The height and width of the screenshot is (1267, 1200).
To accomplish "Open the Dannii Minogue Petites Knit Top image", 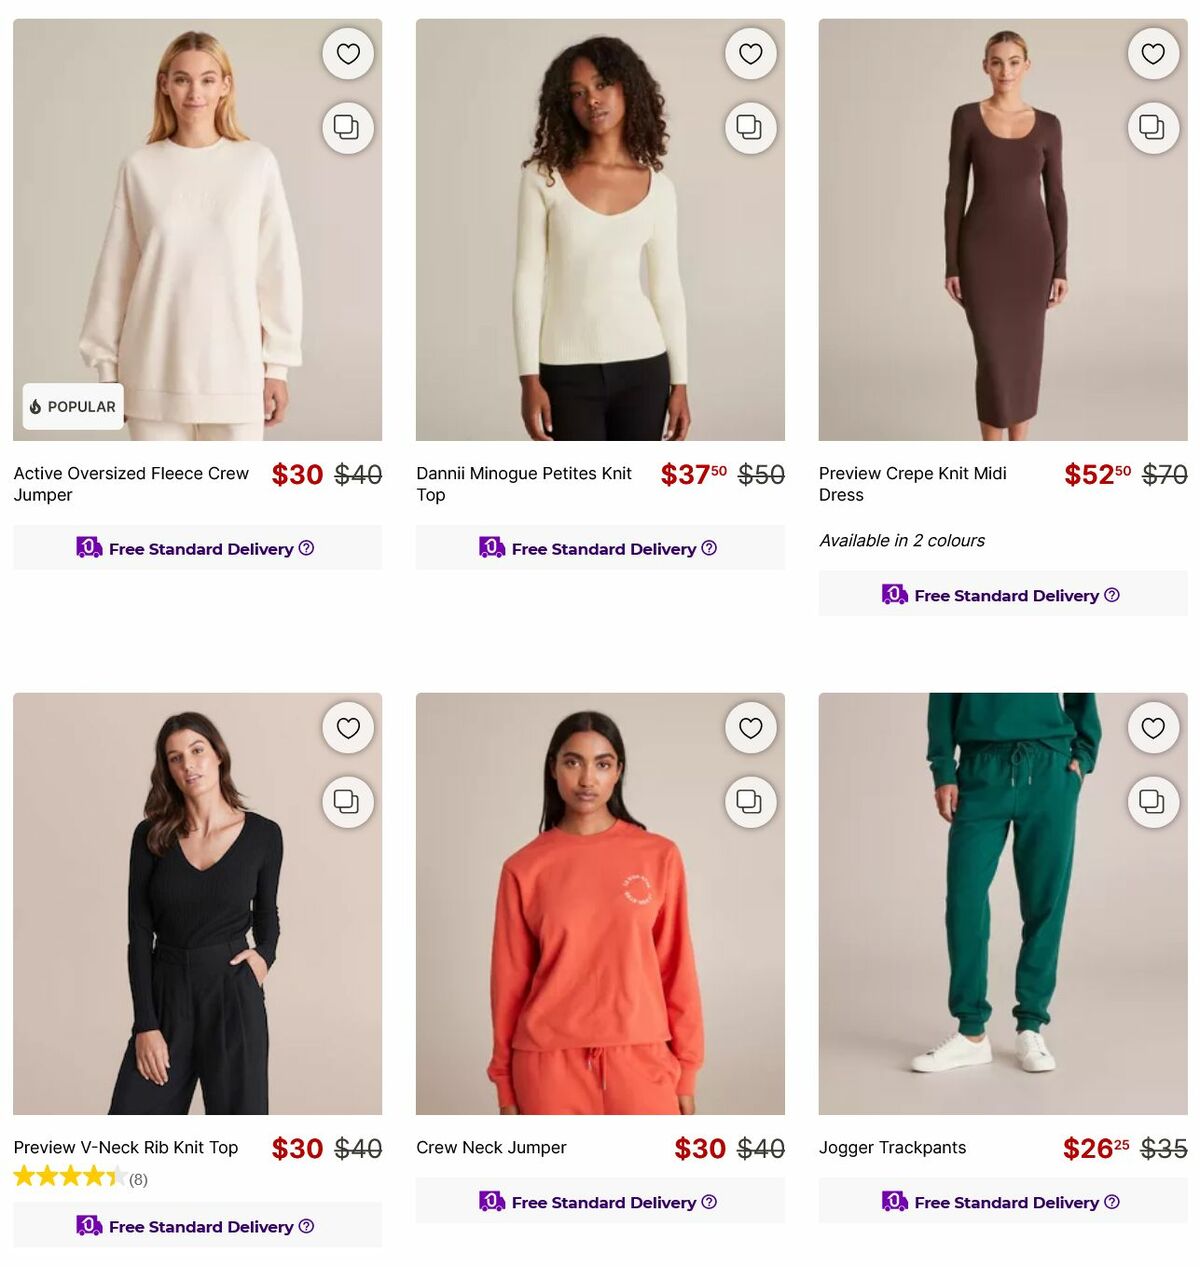I will pos(599,228).
